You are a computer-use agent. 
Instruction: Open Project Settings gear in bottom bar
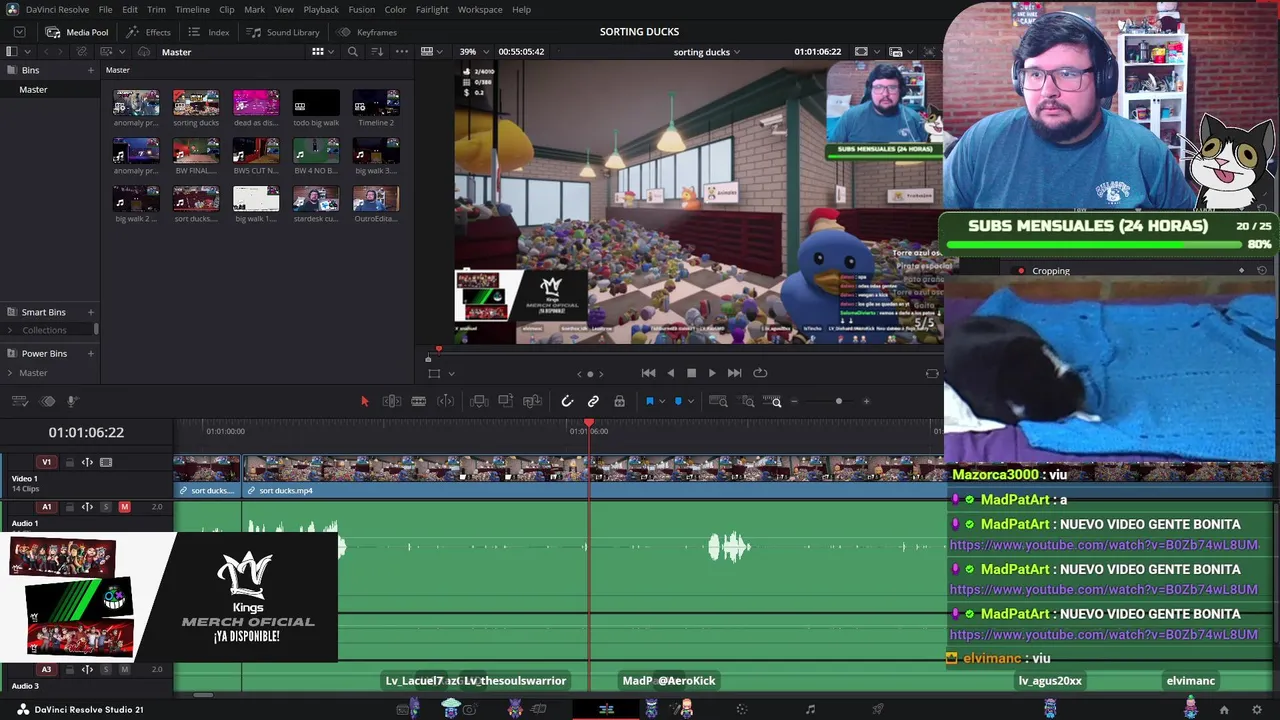[x=1257, y=709]
